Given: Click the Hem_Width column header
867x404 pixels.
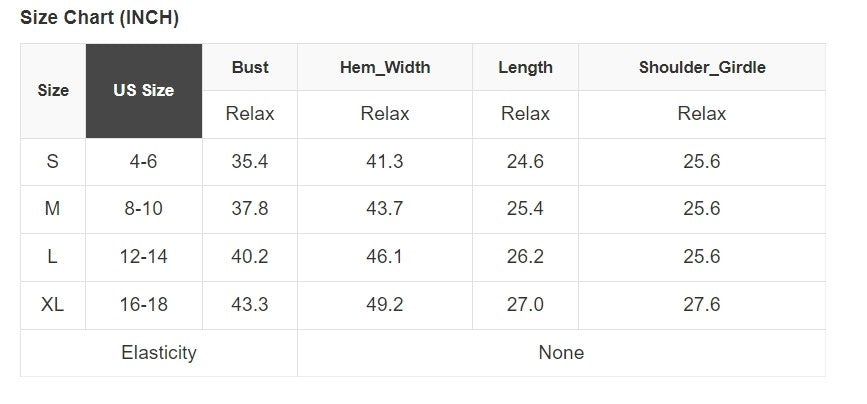Looking at the screenshot, I should coord(385,67).
